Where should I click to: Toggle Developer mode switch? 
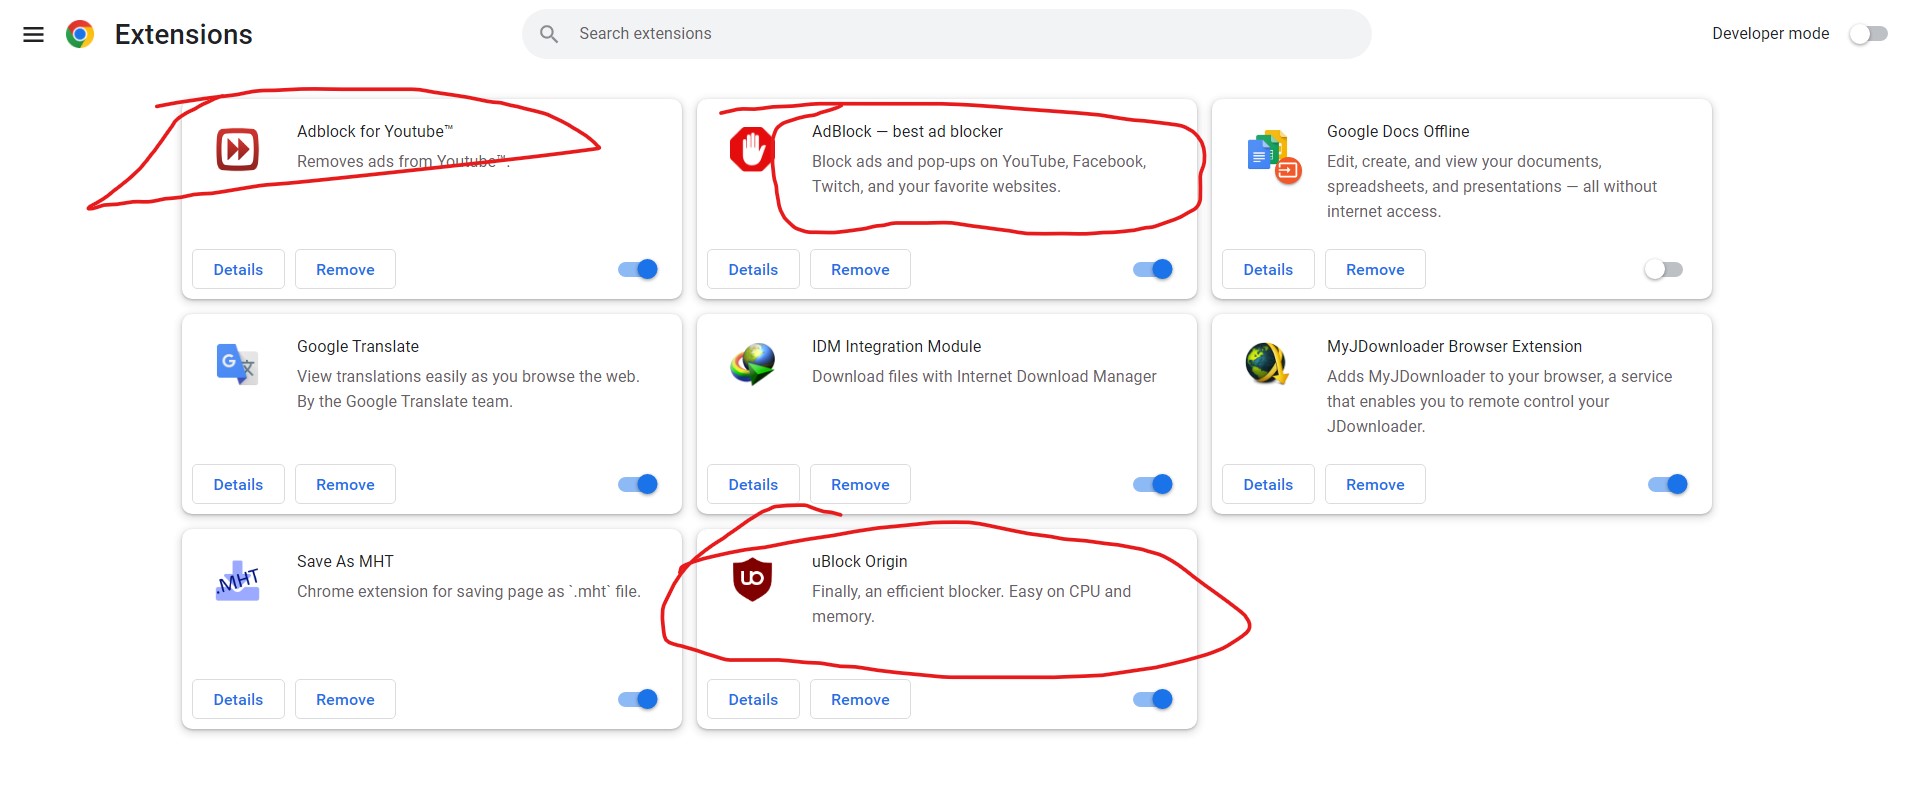tap(1868, 34)
